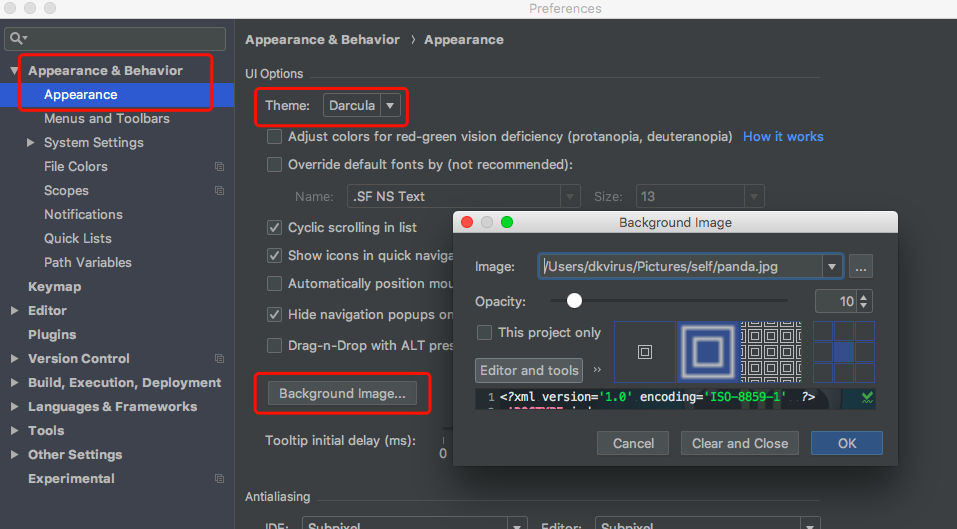957x529 pixels.
Task: Click Clear and Close button
Action: [x=740, y=444]
